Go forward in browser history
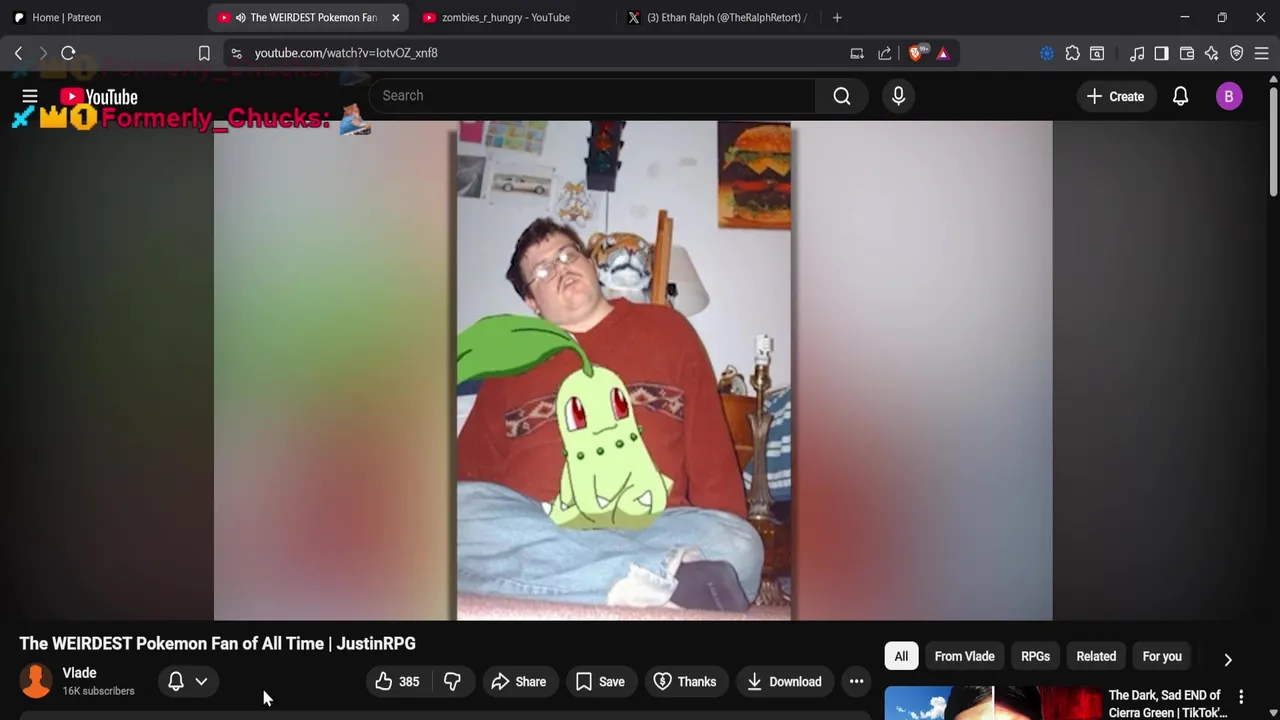 [x=43, y=53]
